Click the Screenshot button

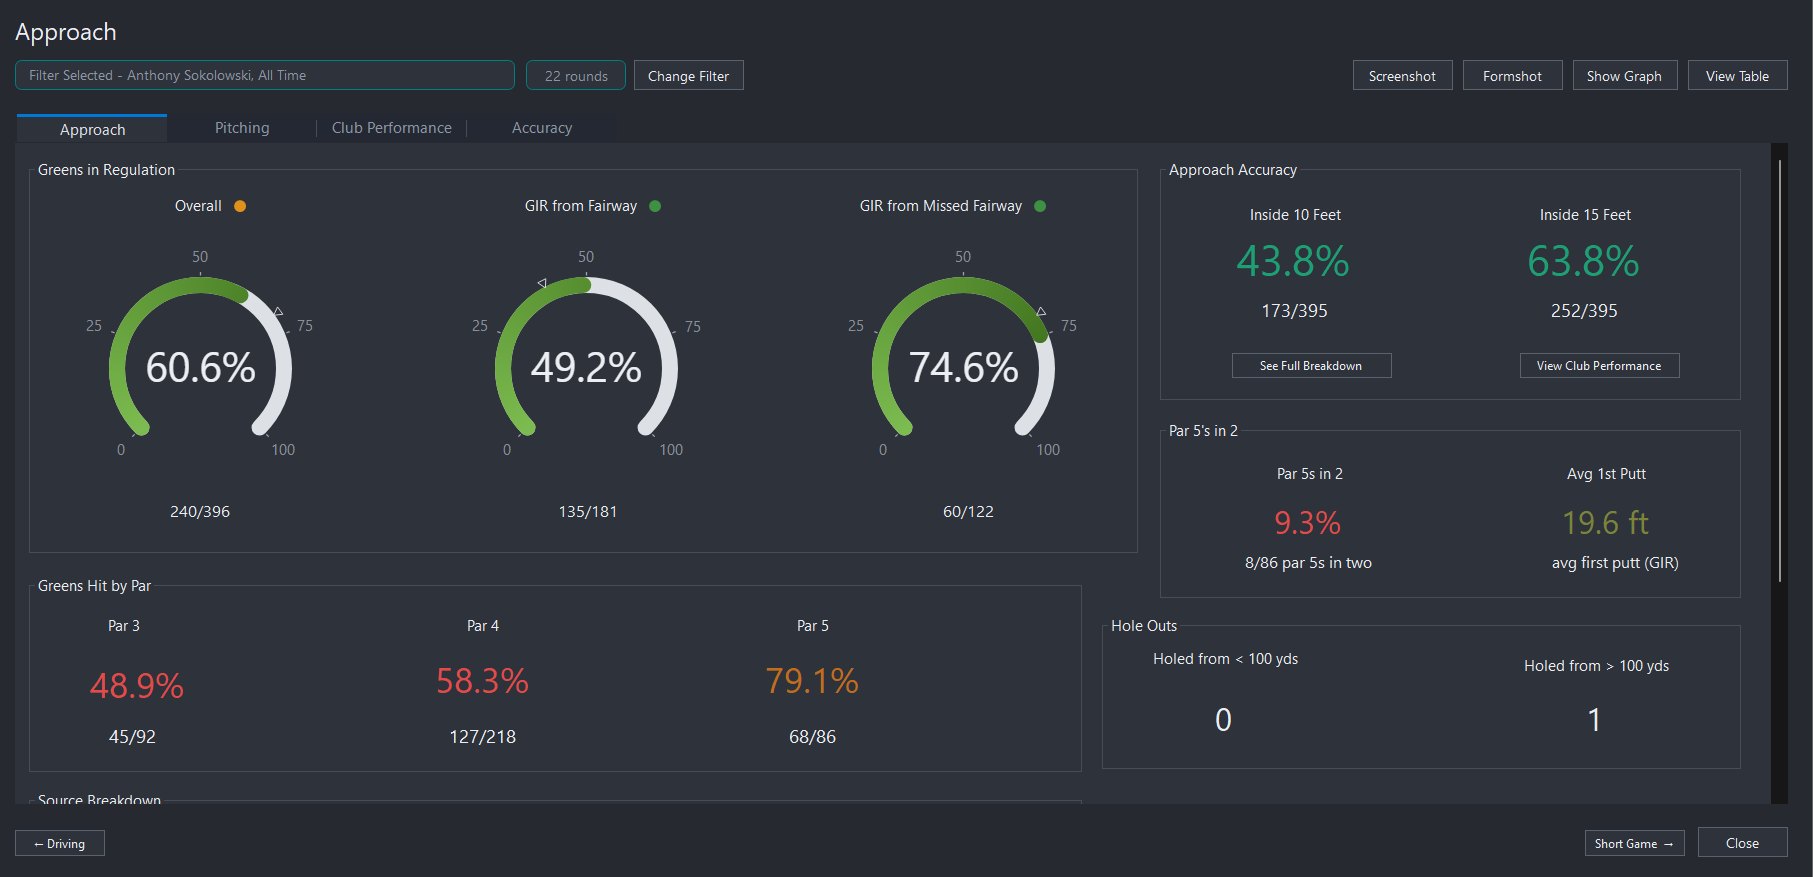click(1402, 76)
